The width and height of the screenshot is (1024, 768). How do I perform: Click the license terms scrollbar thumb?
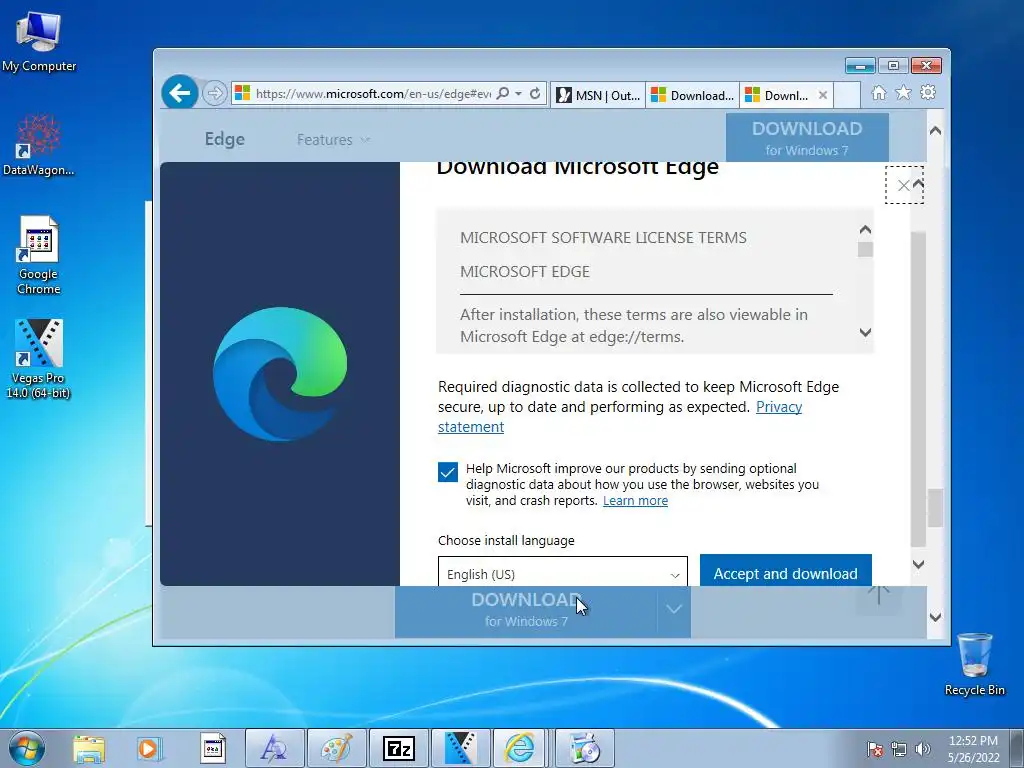pos(865,249)
